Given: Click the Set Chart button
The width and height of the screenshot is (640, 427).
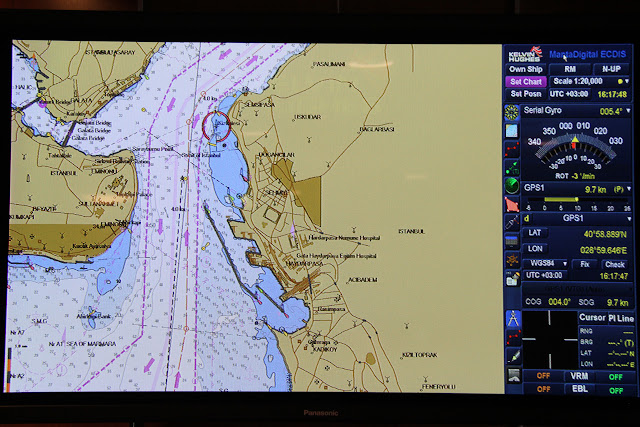Looking at the screenshot, I should [526, 82].
